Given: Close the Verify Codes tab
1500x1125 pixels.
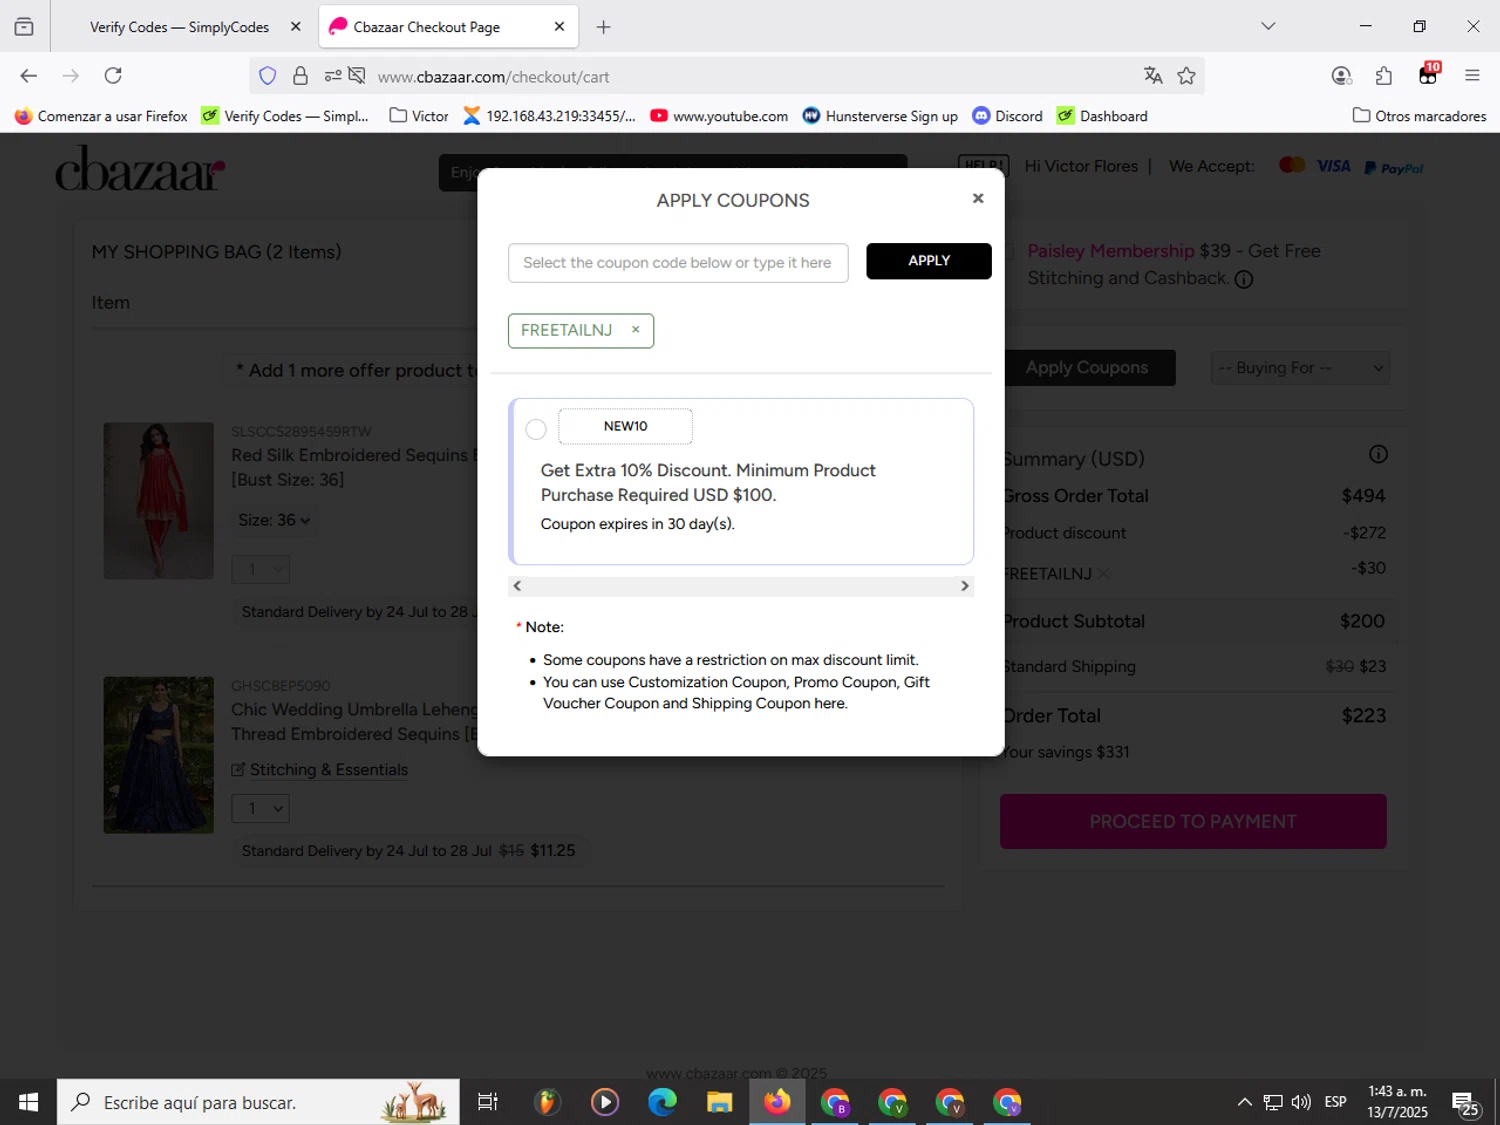Looking at the screenshot, I should coord(295,27).
